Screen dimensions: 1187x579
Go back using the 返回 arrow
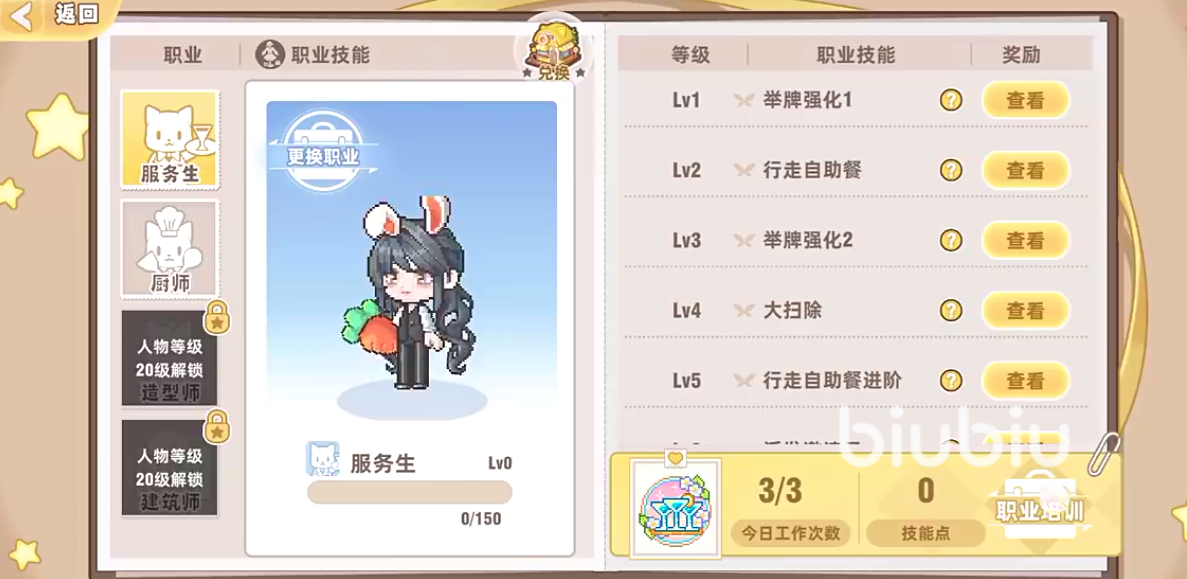tap(56, 15)
